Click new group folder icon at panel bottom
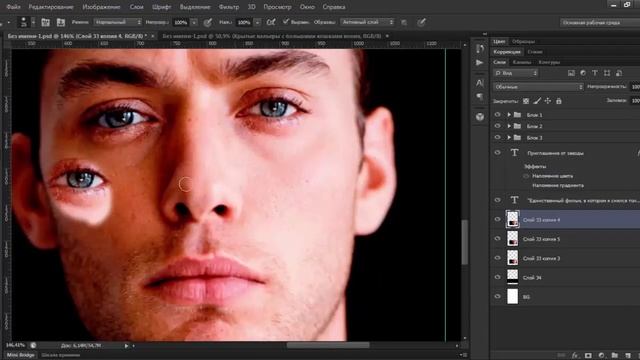640x360 pixels. click(615, 356)
